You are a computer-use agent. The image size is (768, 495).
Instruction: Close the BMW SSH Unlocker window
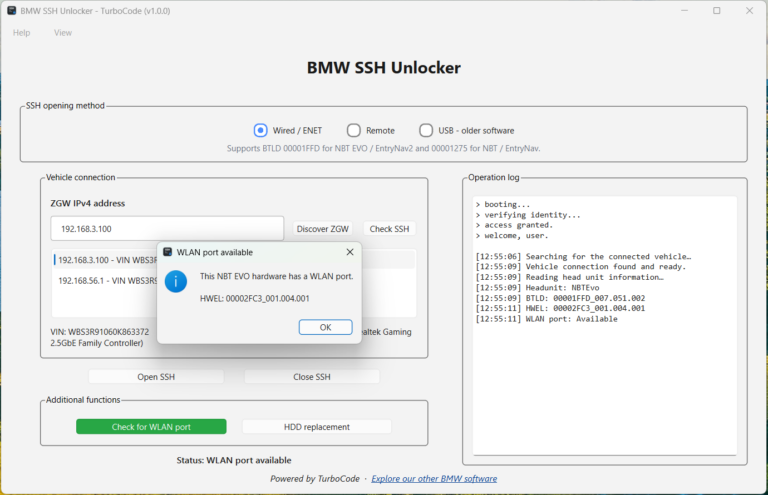(749, 10)
